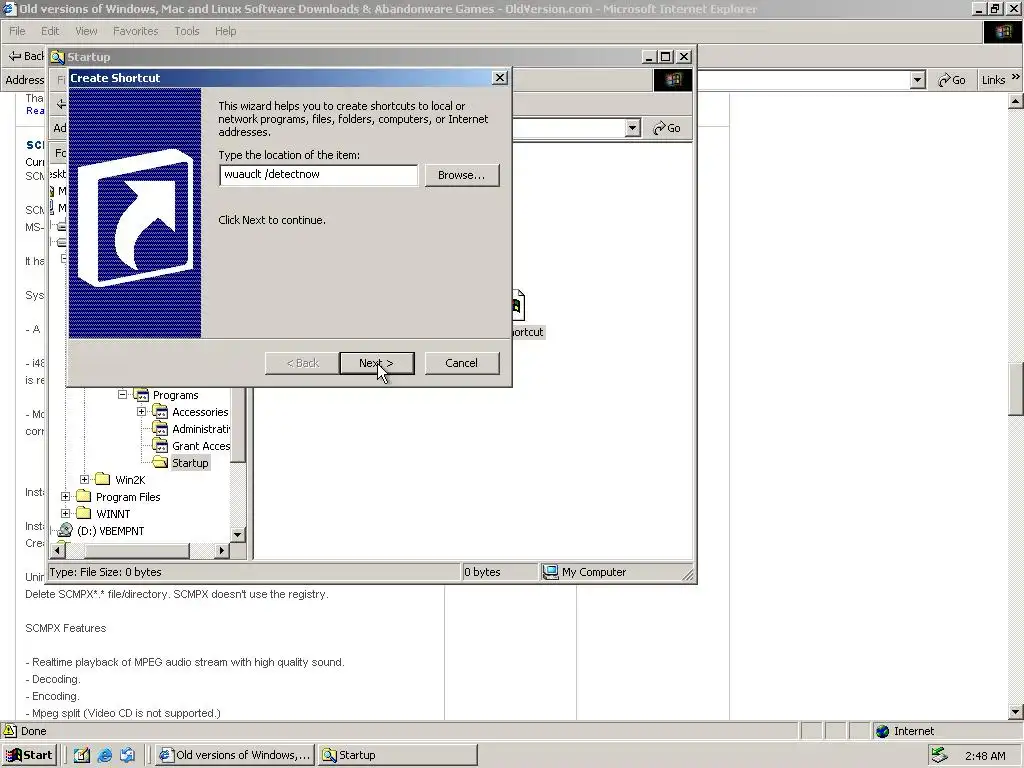
Task: Click folder tree left scroll arrow
Action: click(57, 551)
